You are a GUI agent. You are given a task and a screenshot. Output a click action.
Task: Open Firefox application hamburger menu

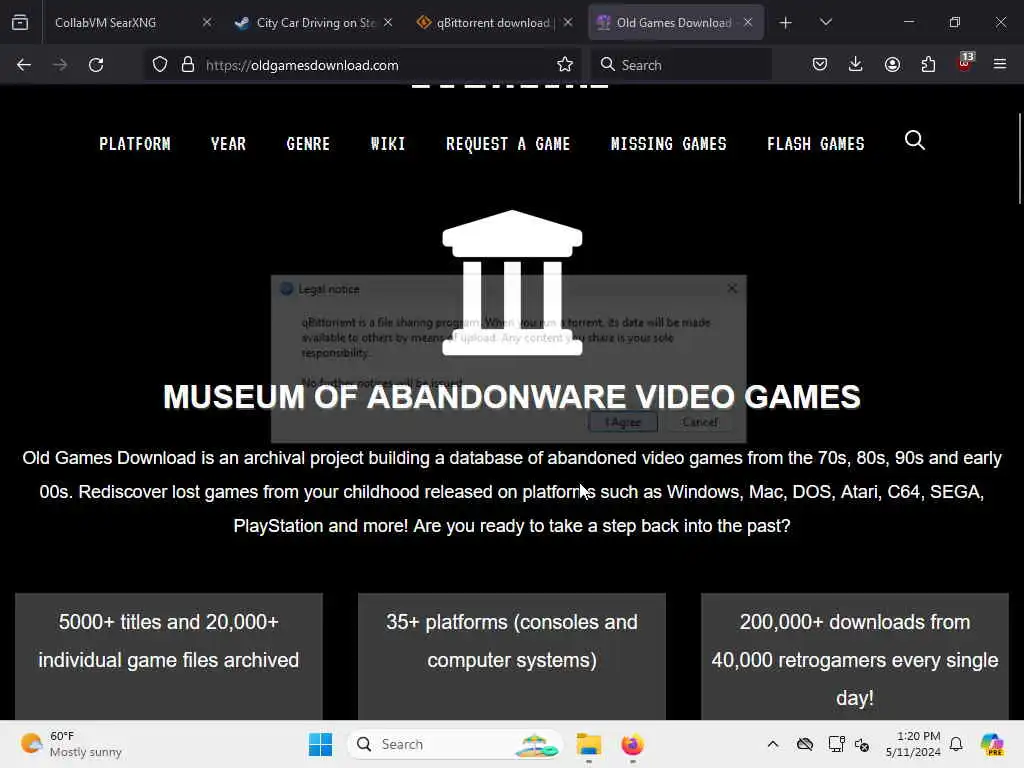[1000, 65]
